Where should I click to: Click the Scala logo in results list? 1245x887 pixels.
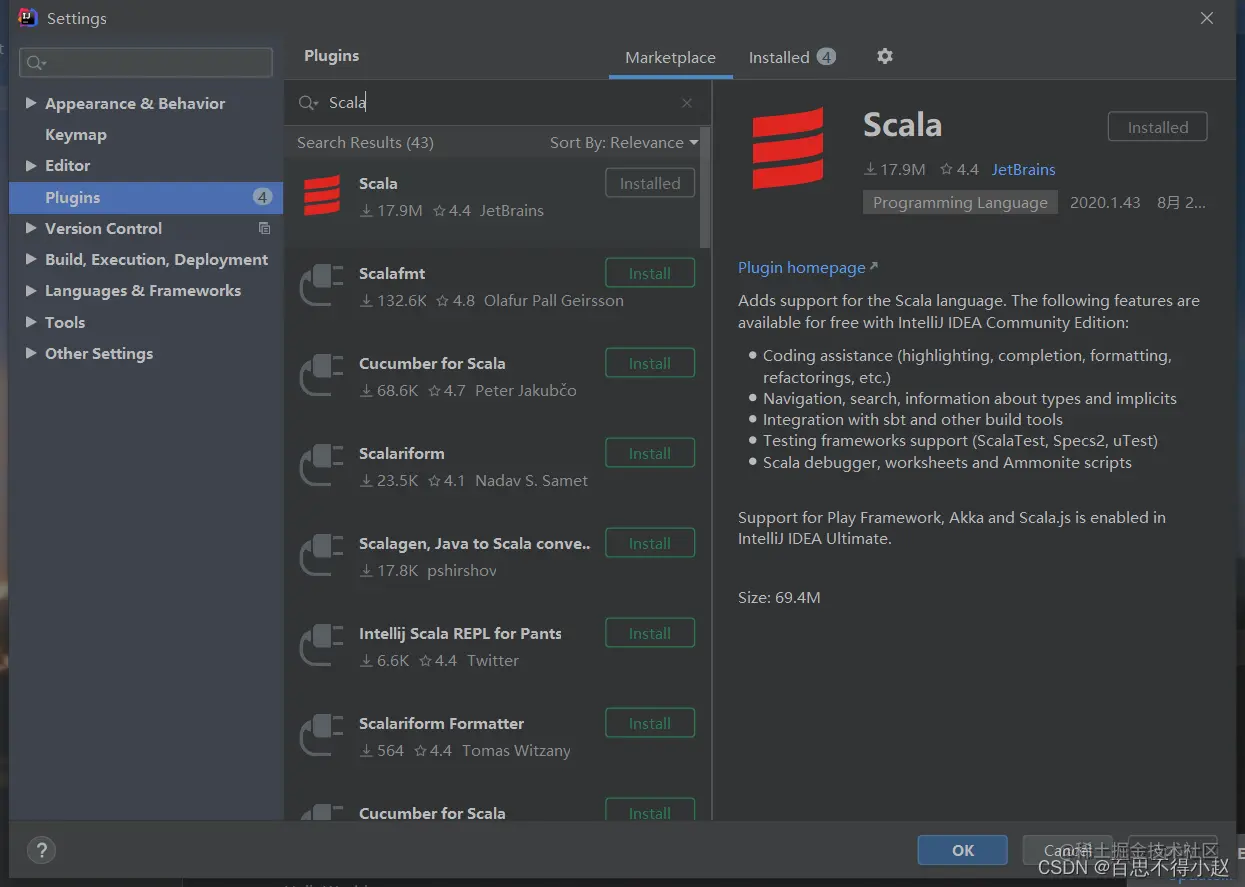322,195
